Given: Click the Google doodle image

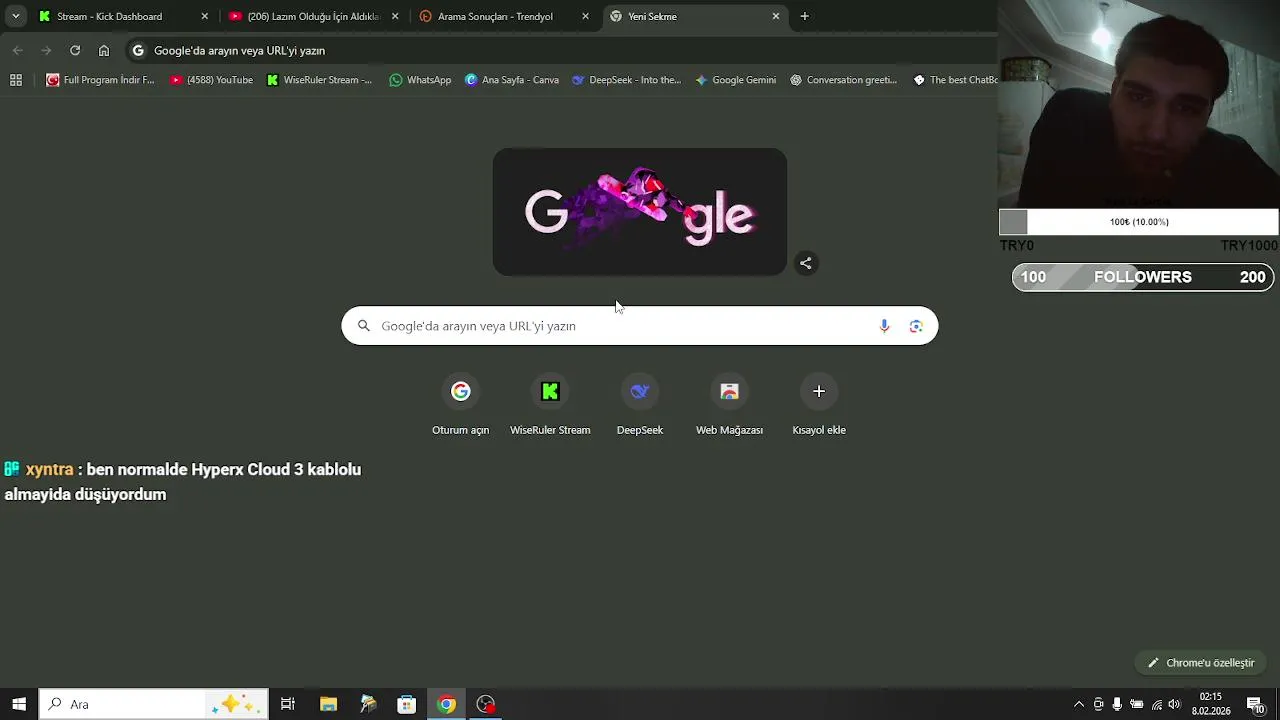Looking at the screenshot, I should 640,212.
